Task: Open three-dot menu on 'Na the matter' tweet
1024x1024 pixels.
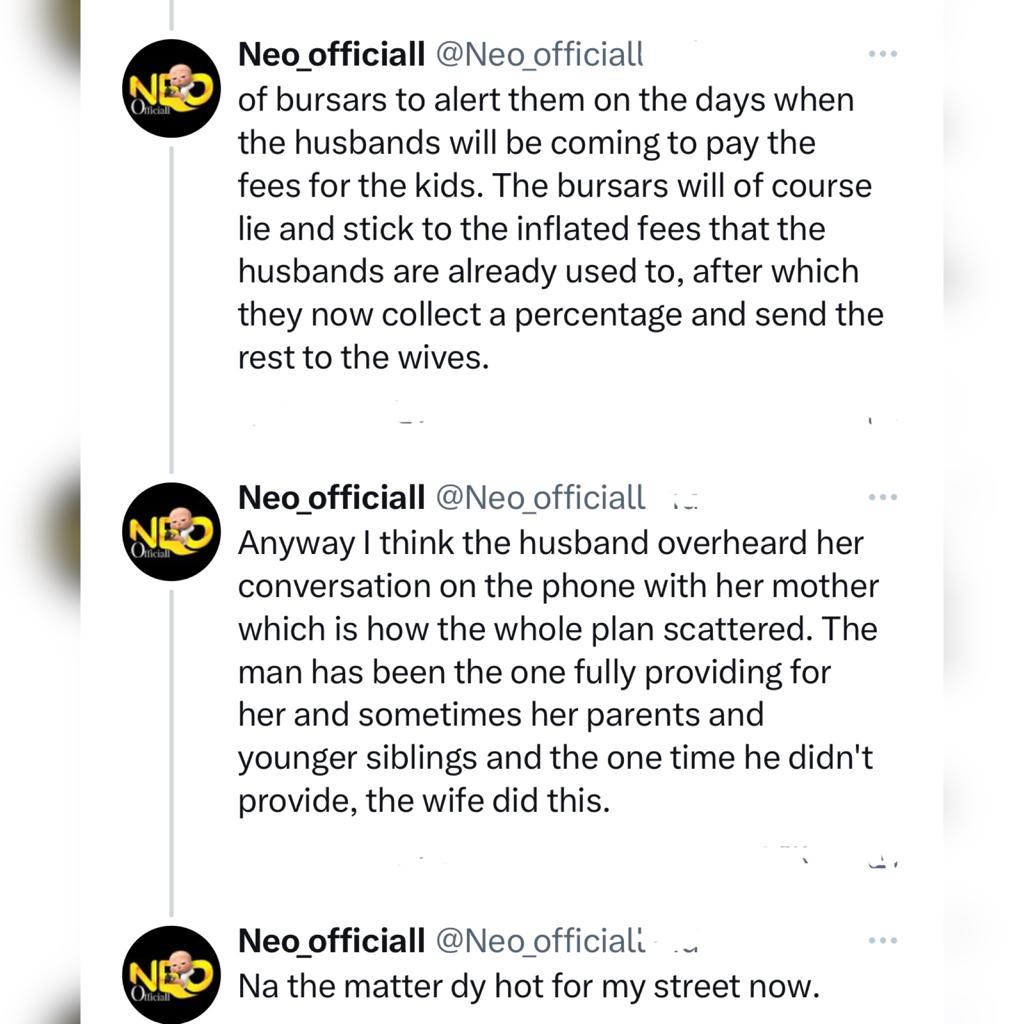Action: tap(882, 941)
